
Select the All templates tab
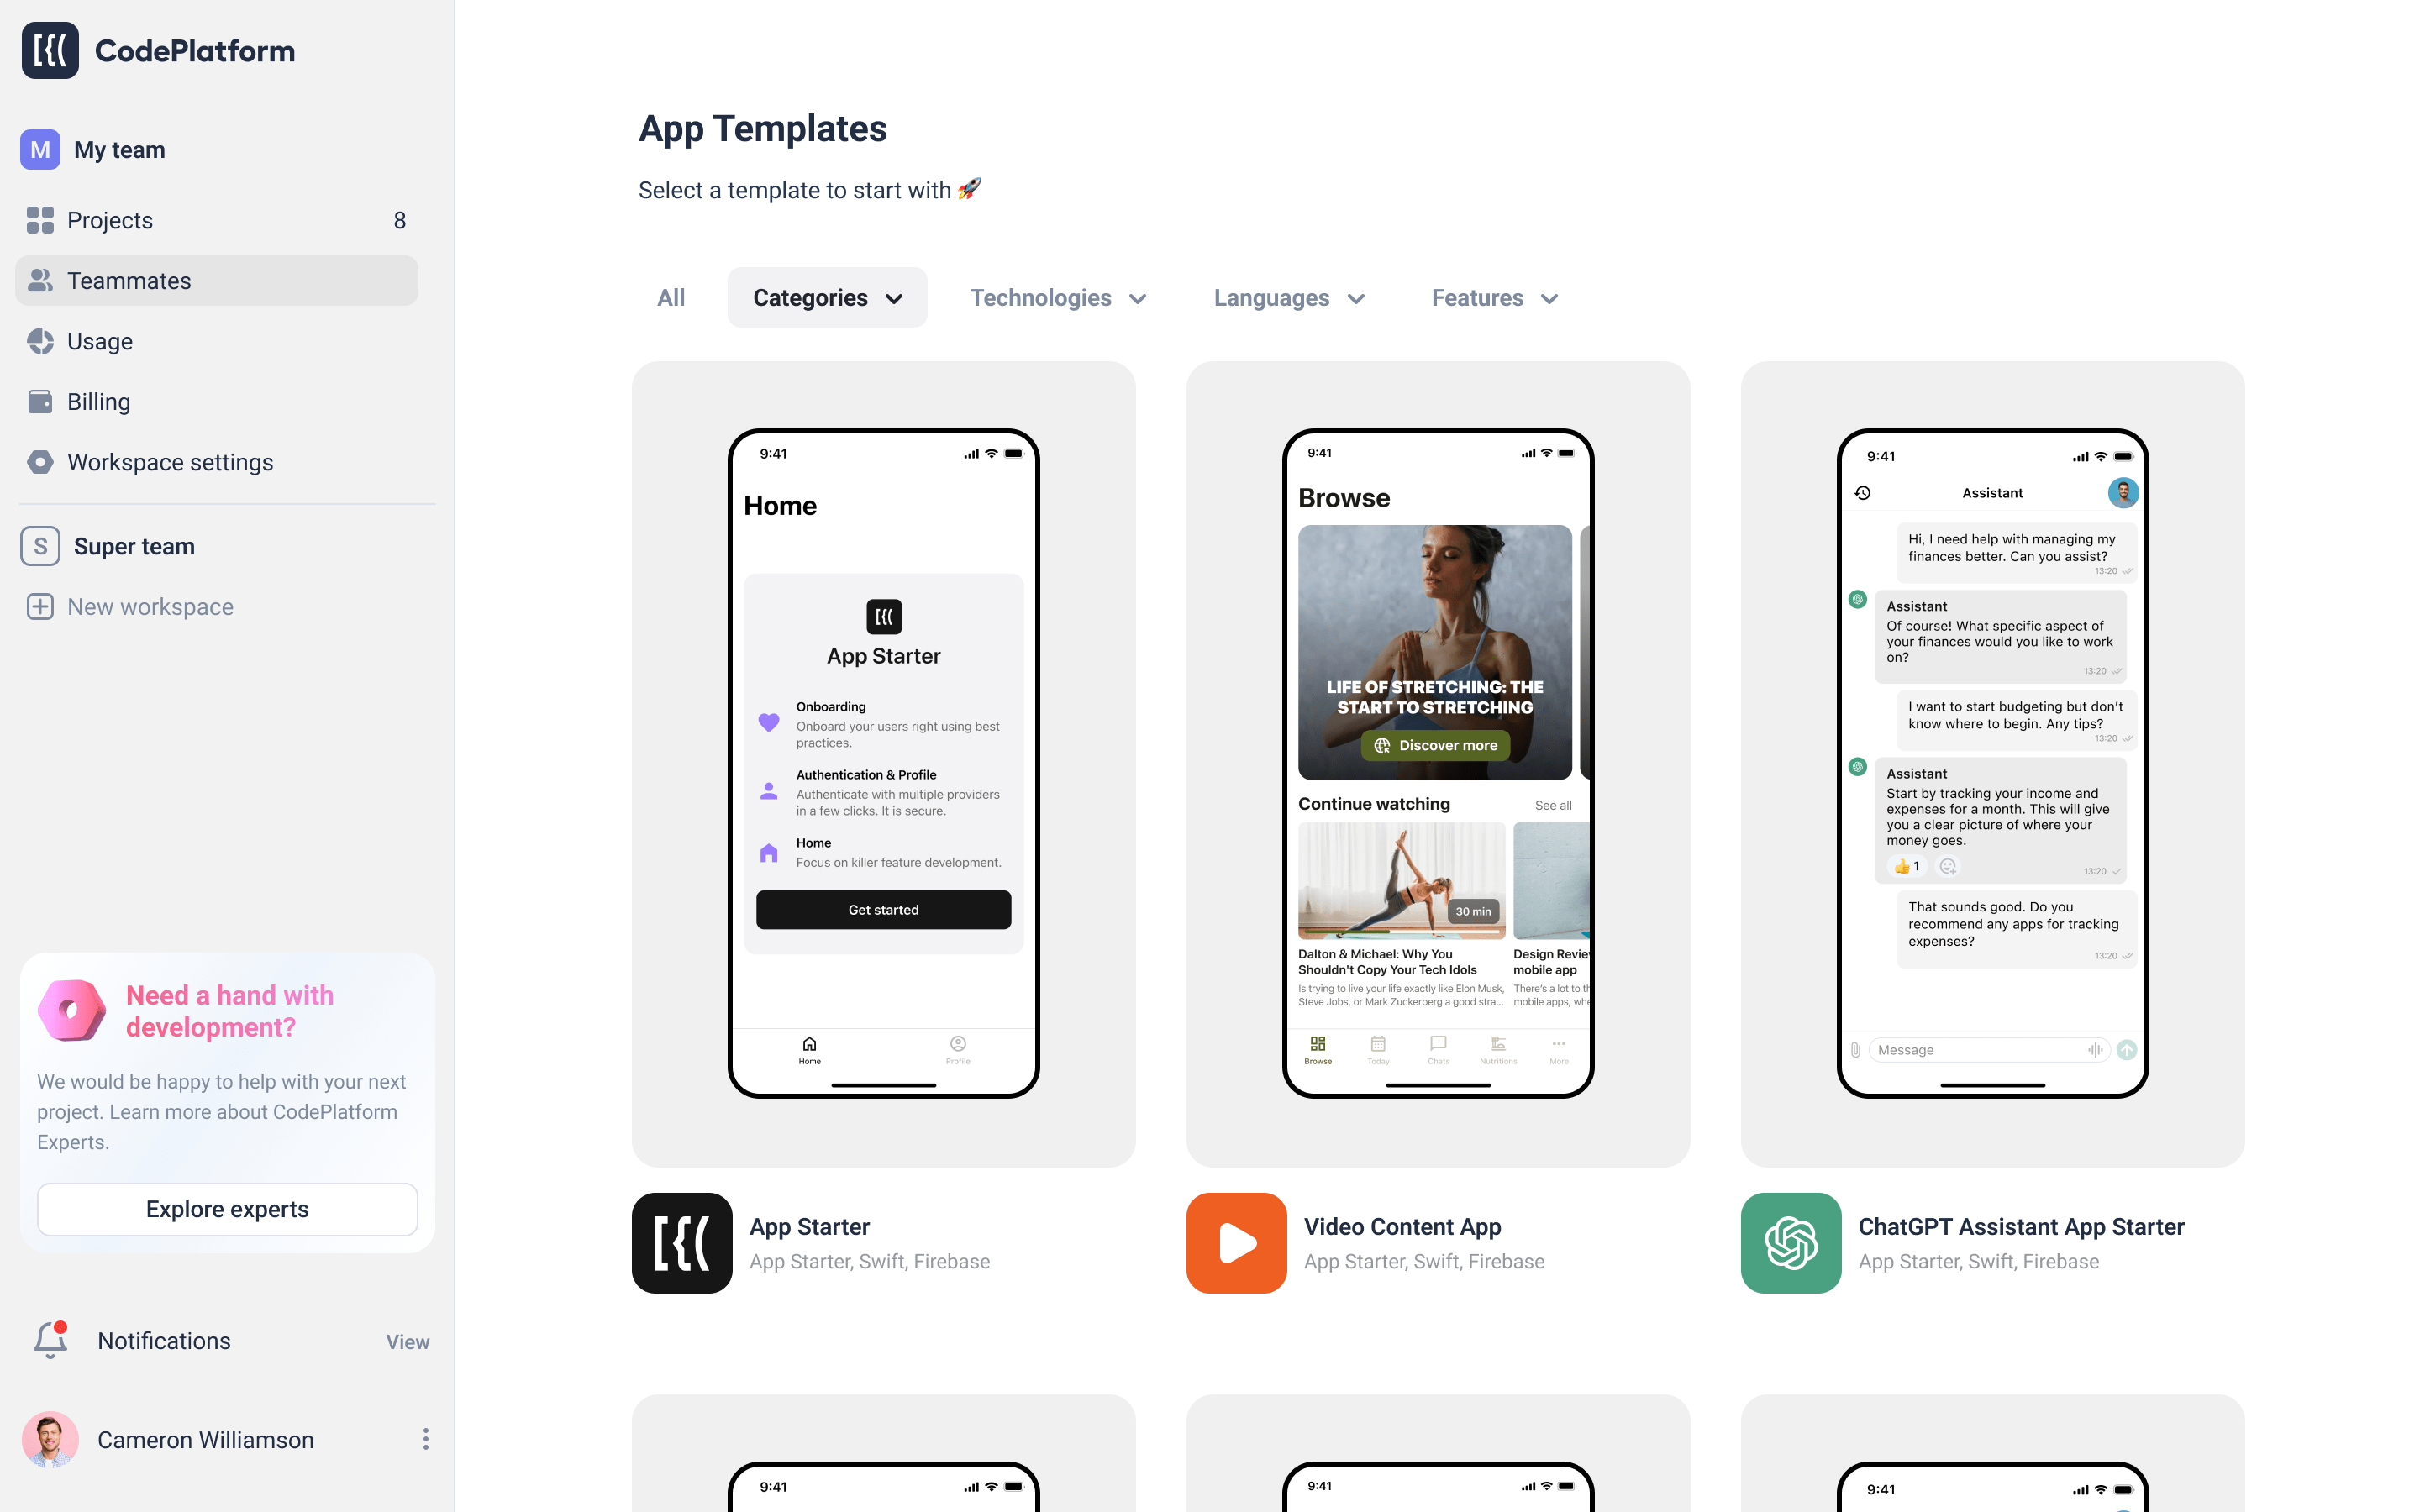[669, 298]
